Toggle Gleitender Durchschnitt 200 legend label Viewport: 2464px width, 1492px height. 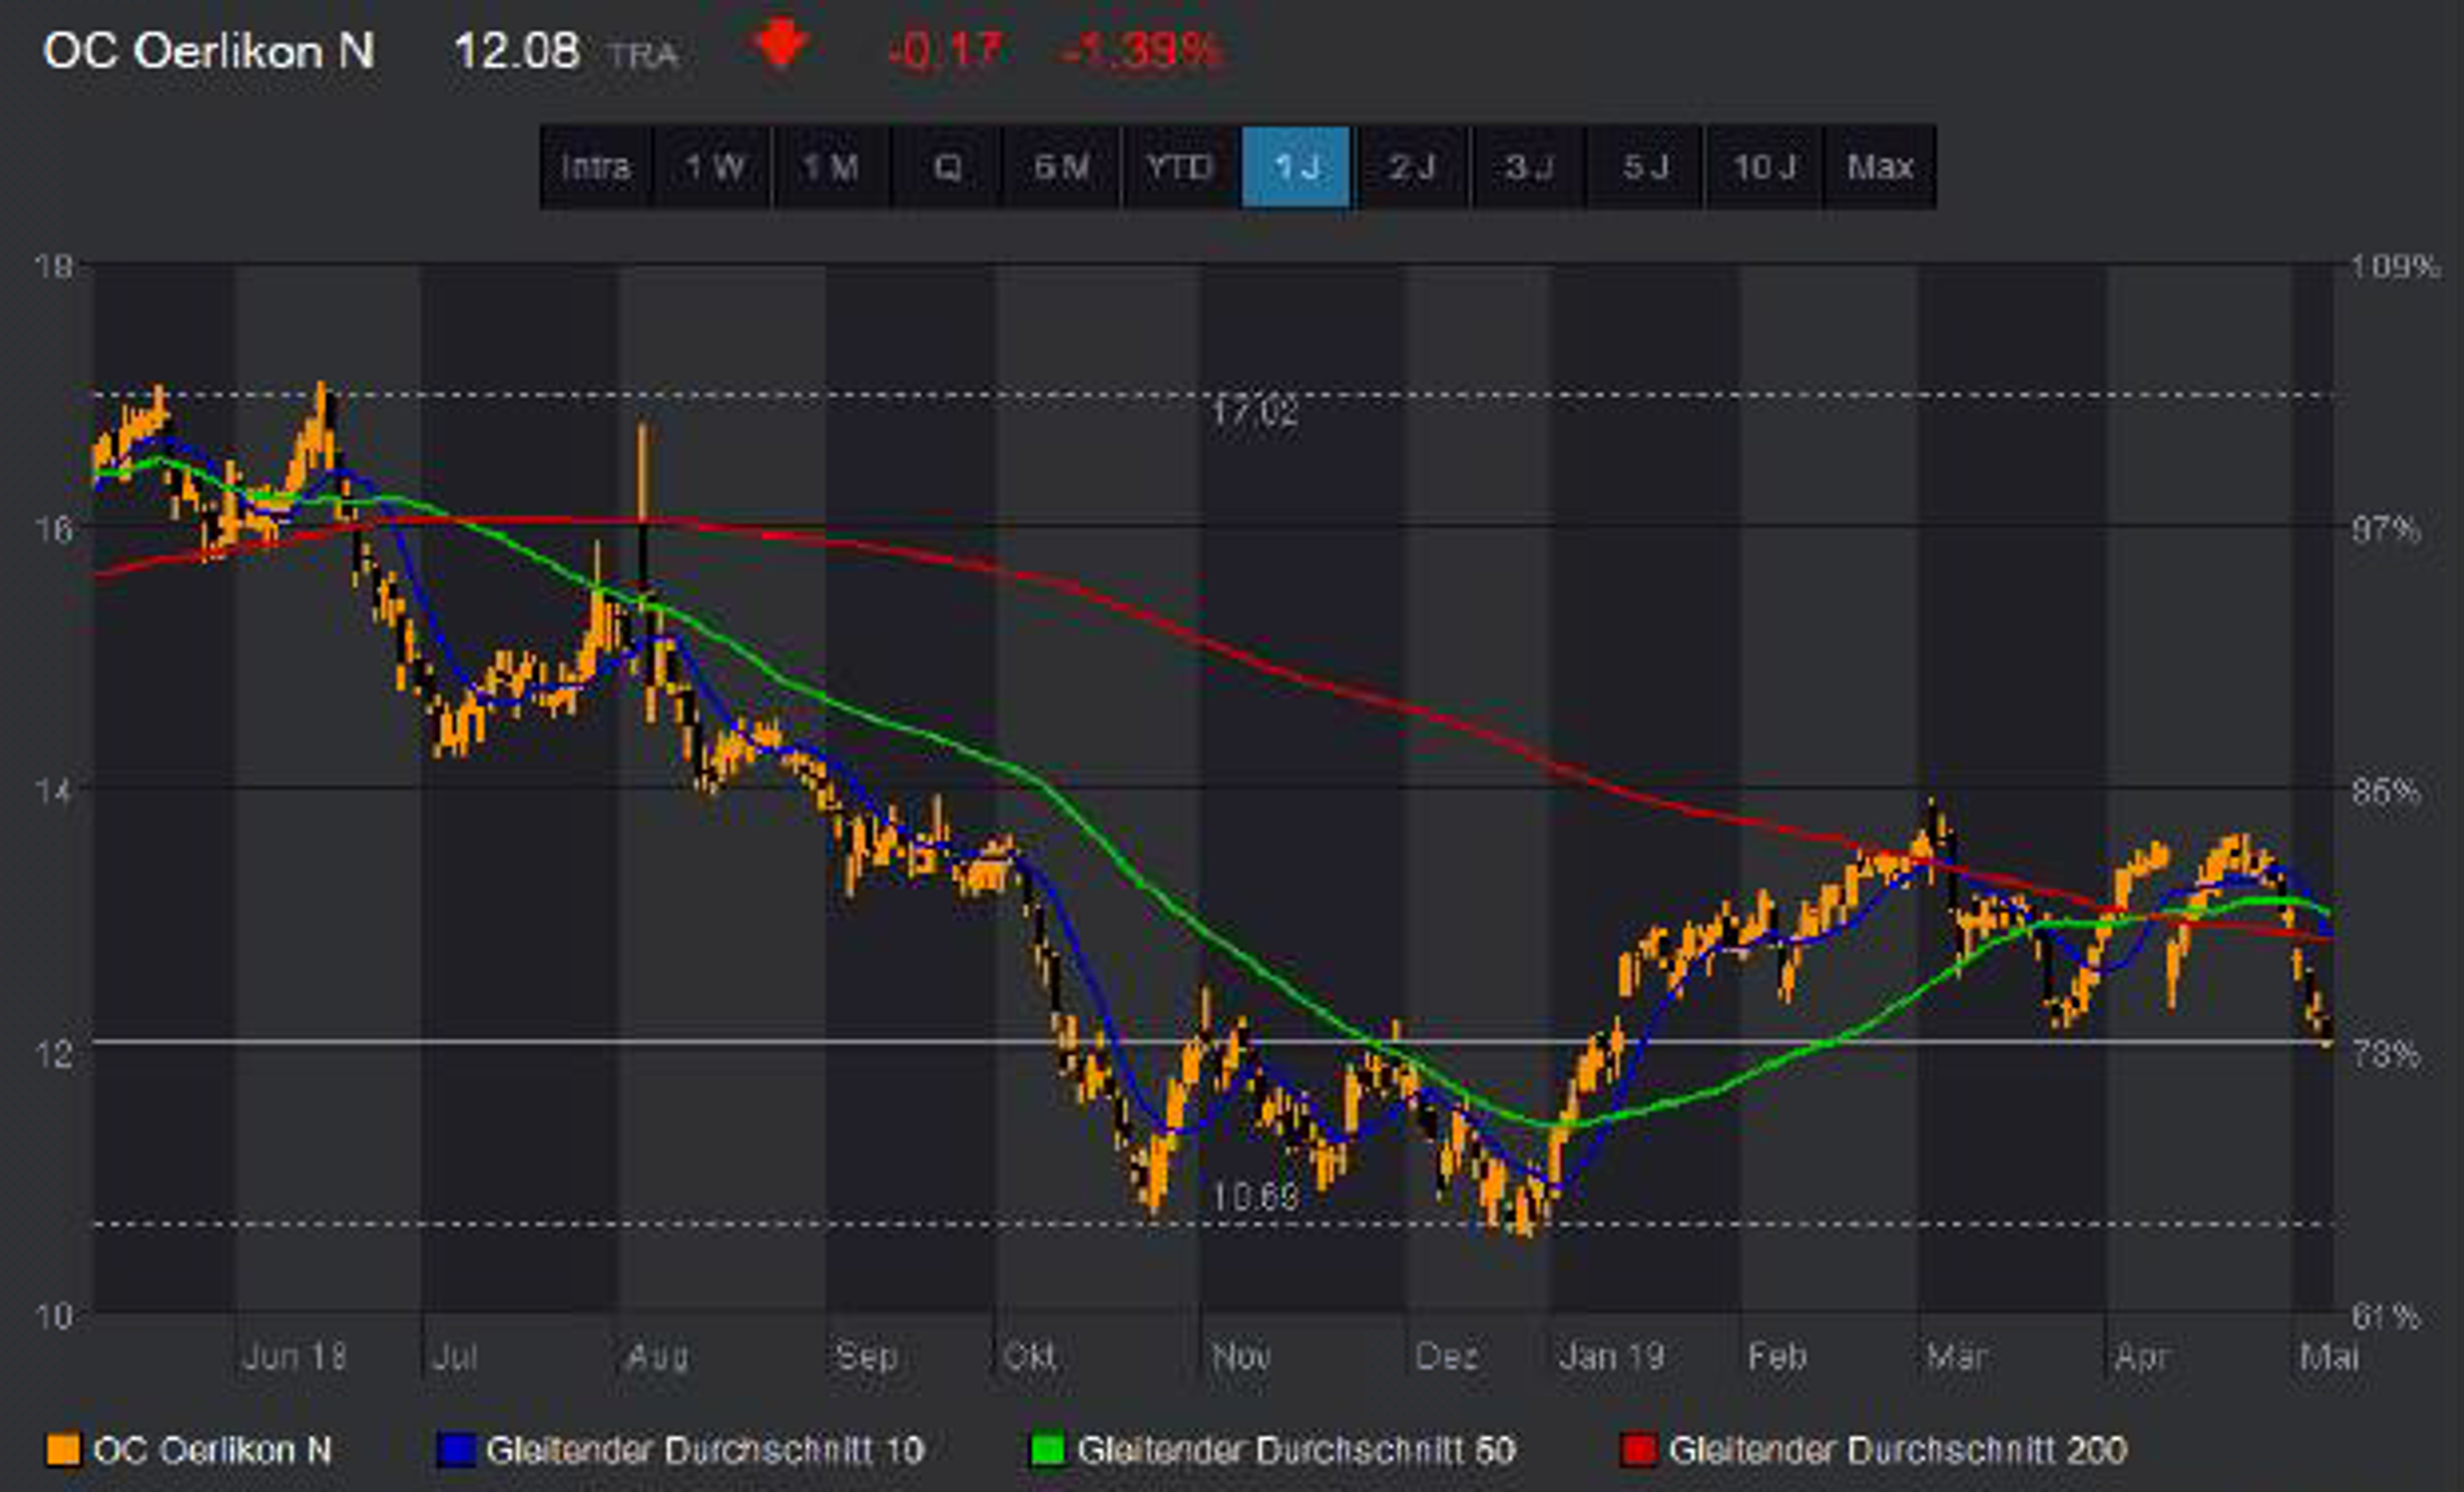[x=1897, y=1450]
